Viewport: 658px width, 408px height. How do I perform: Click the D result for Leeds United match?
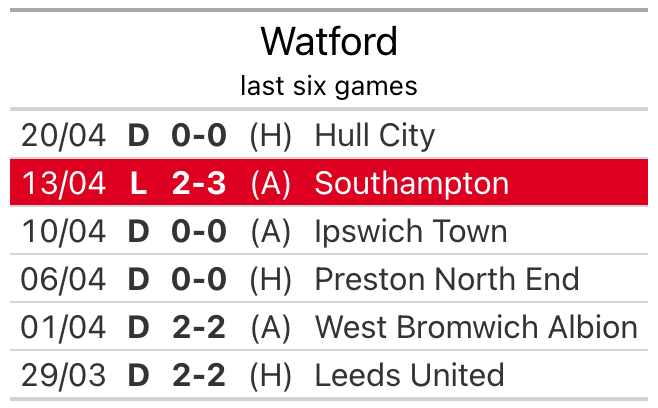click(x=138, y=375)
